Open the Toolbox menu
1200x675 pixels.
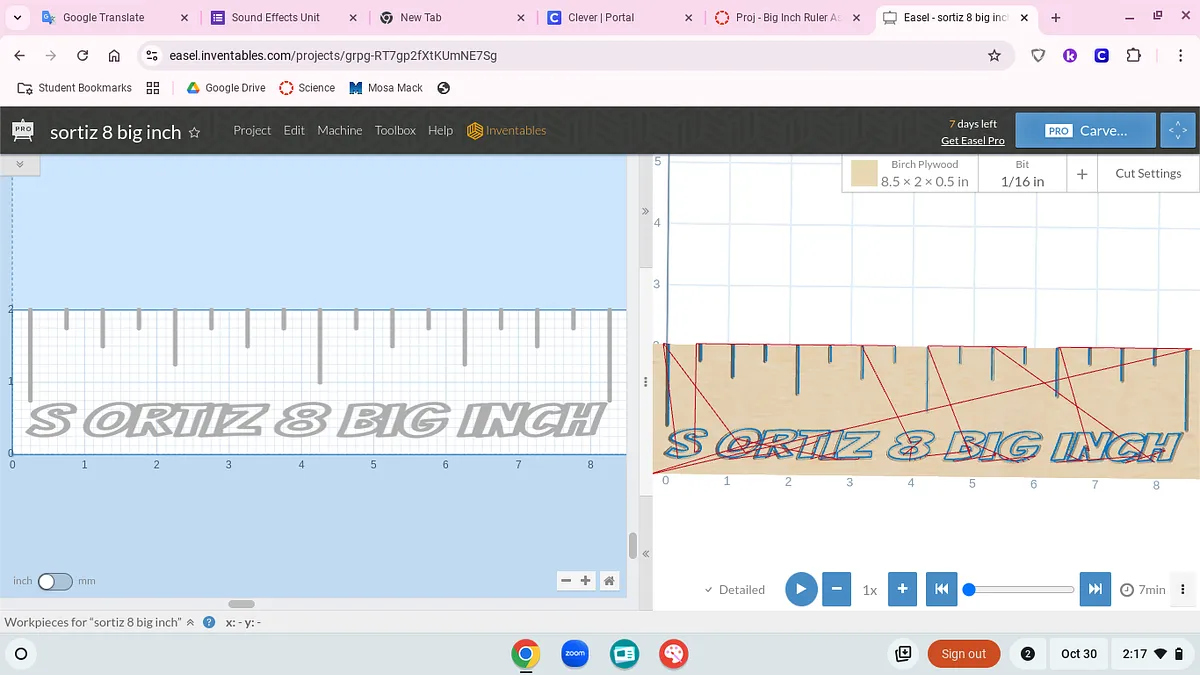click(395, 130)
